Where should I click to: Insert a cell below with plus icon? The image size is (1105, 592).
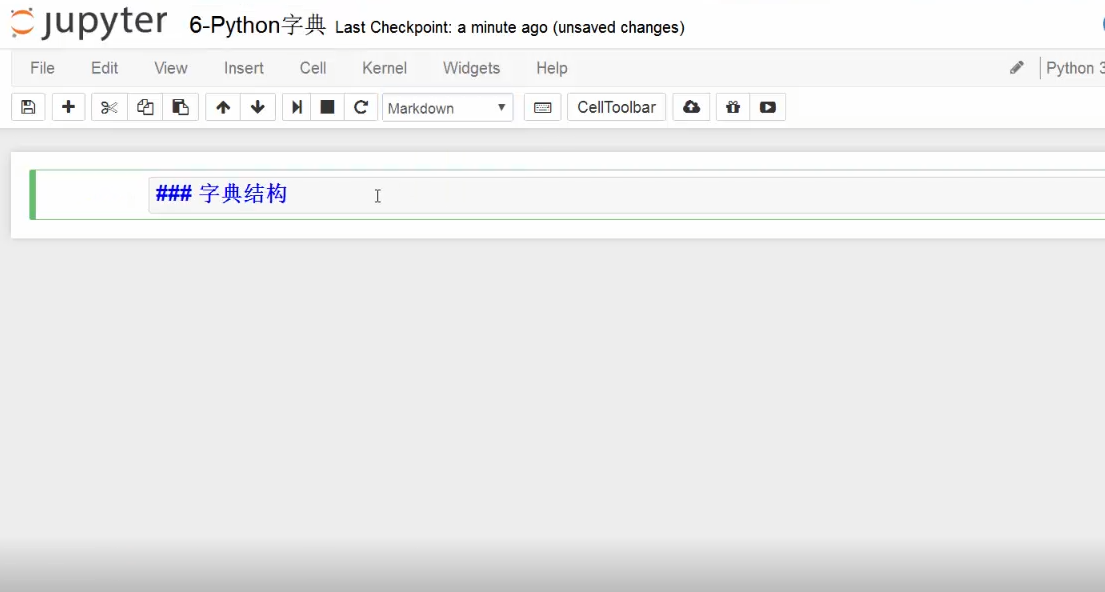point(68,108)
